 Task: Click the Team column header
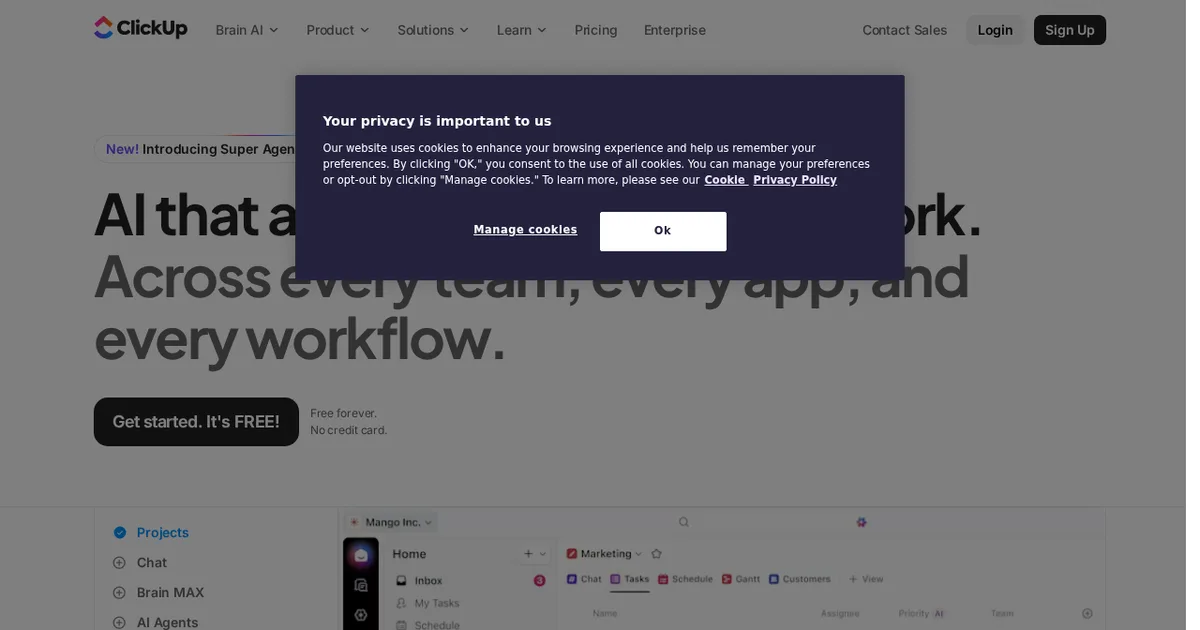(x=1002, y=613)
